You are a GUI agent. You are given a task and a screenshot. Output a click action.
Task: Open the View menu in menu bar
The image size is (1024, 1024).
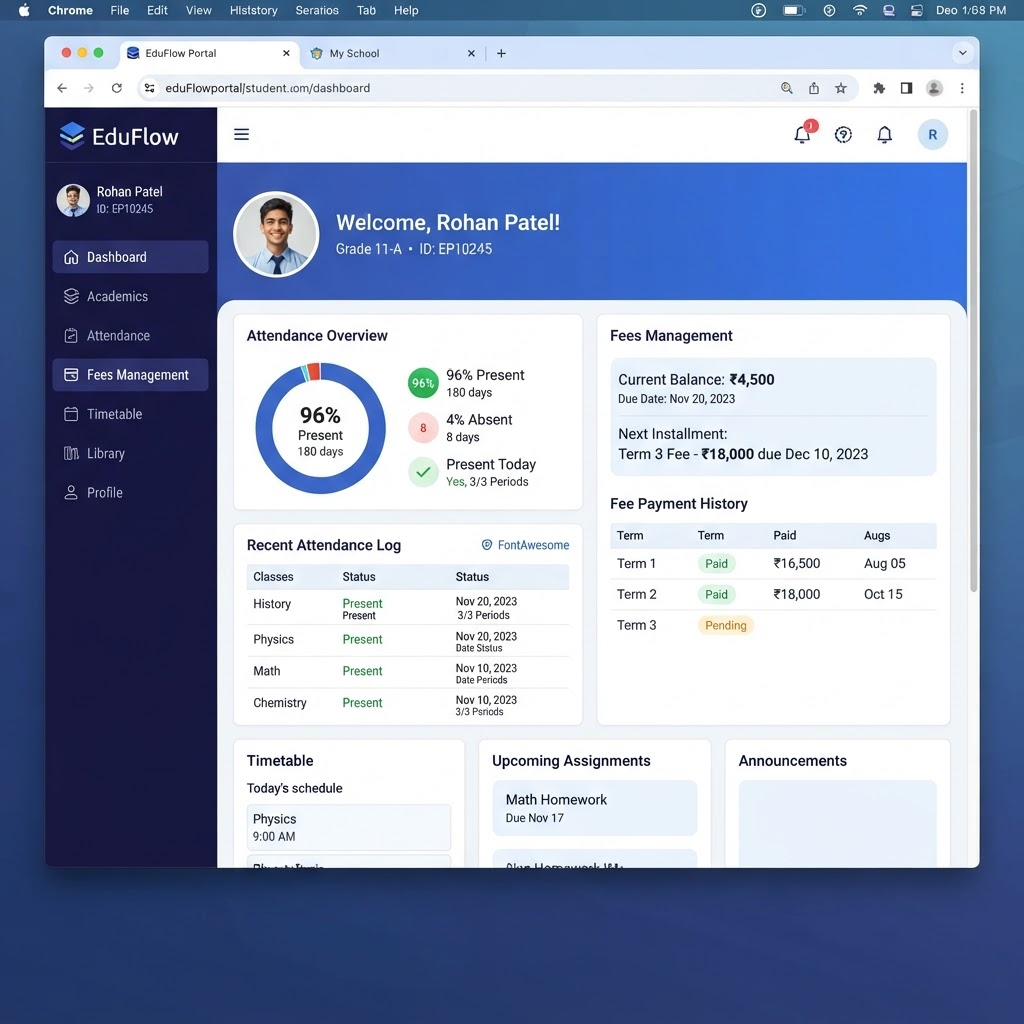(x=199, y=10)
